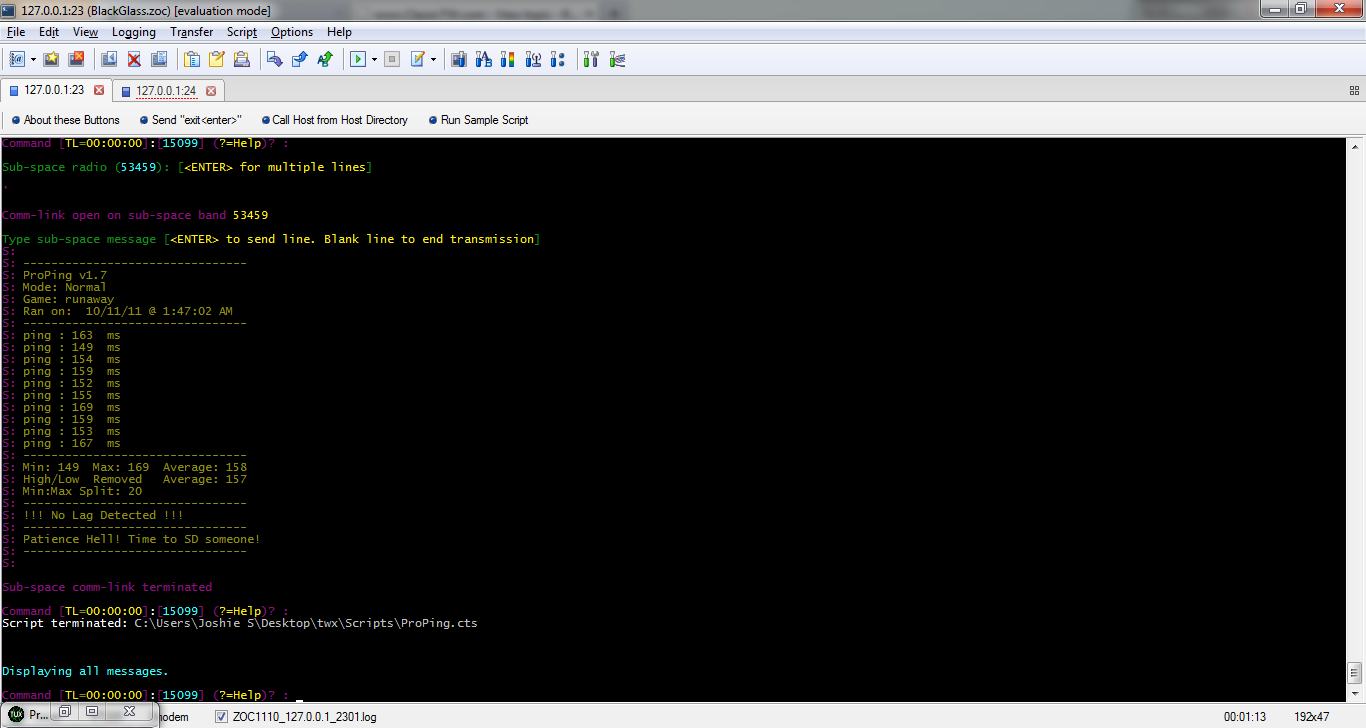Switch to the 127.0.0.1:24 session tab
This screenshot has height=728, width=1366.
(x=166, y=91)
